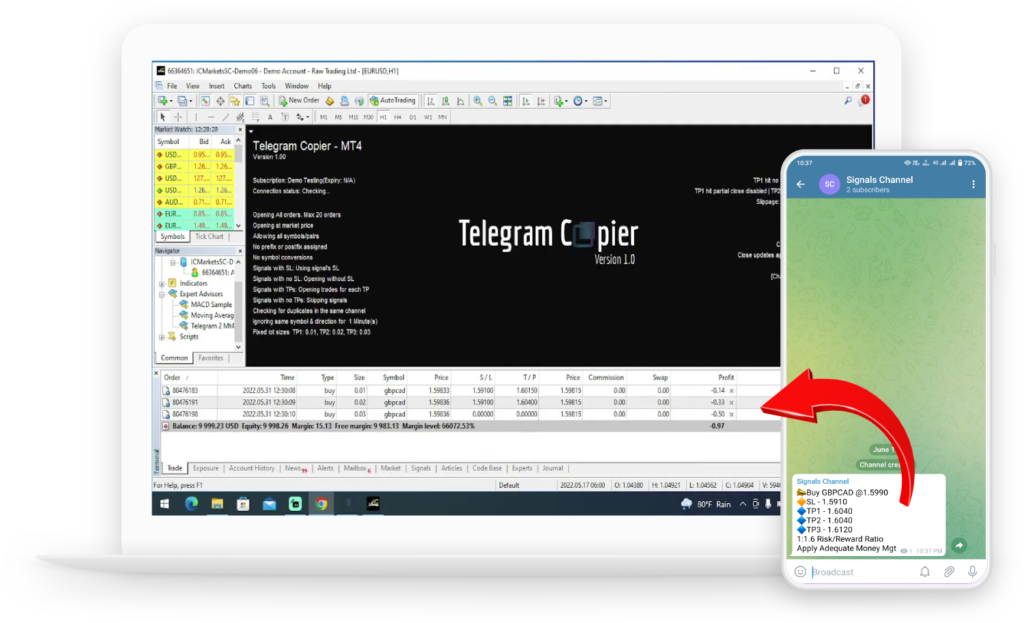Toggle the AutoTrading button

pyautogui.click(x=392, y=101)
